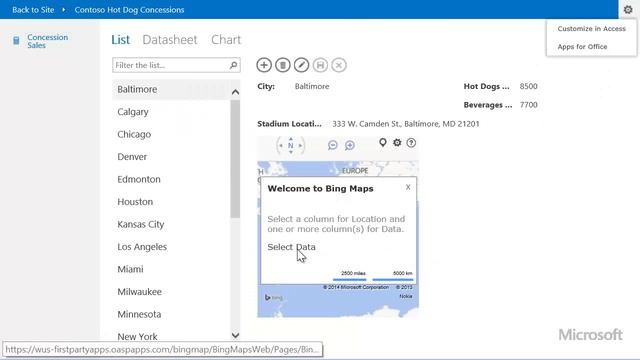The image size is (640, 360).
Task: Zoom in on the Bing map
Action: 350,145
